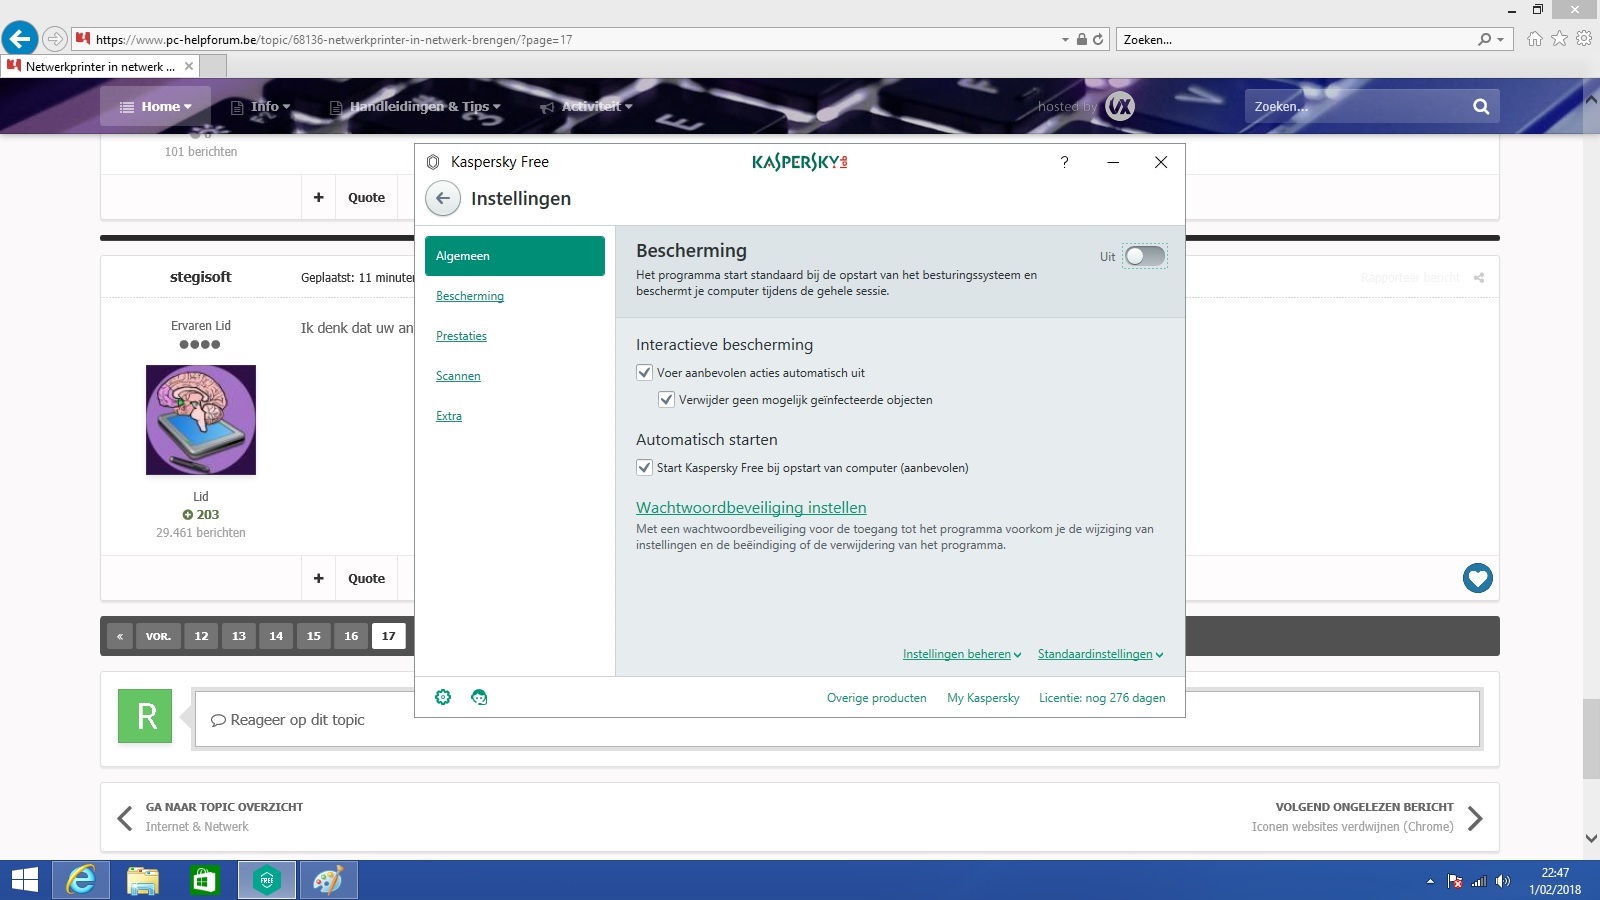Screen dimensions: 1600x900
Task: Go to forum page 12
Action: coord(201,636)
